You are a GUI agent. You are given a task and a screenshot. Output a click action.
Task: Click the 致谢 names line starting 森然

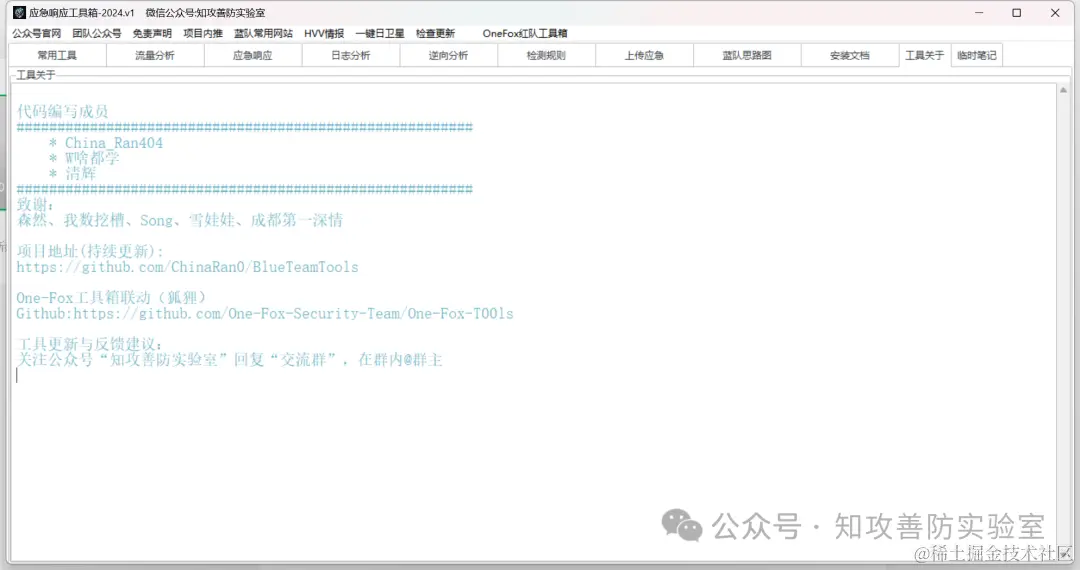(180, 220)
